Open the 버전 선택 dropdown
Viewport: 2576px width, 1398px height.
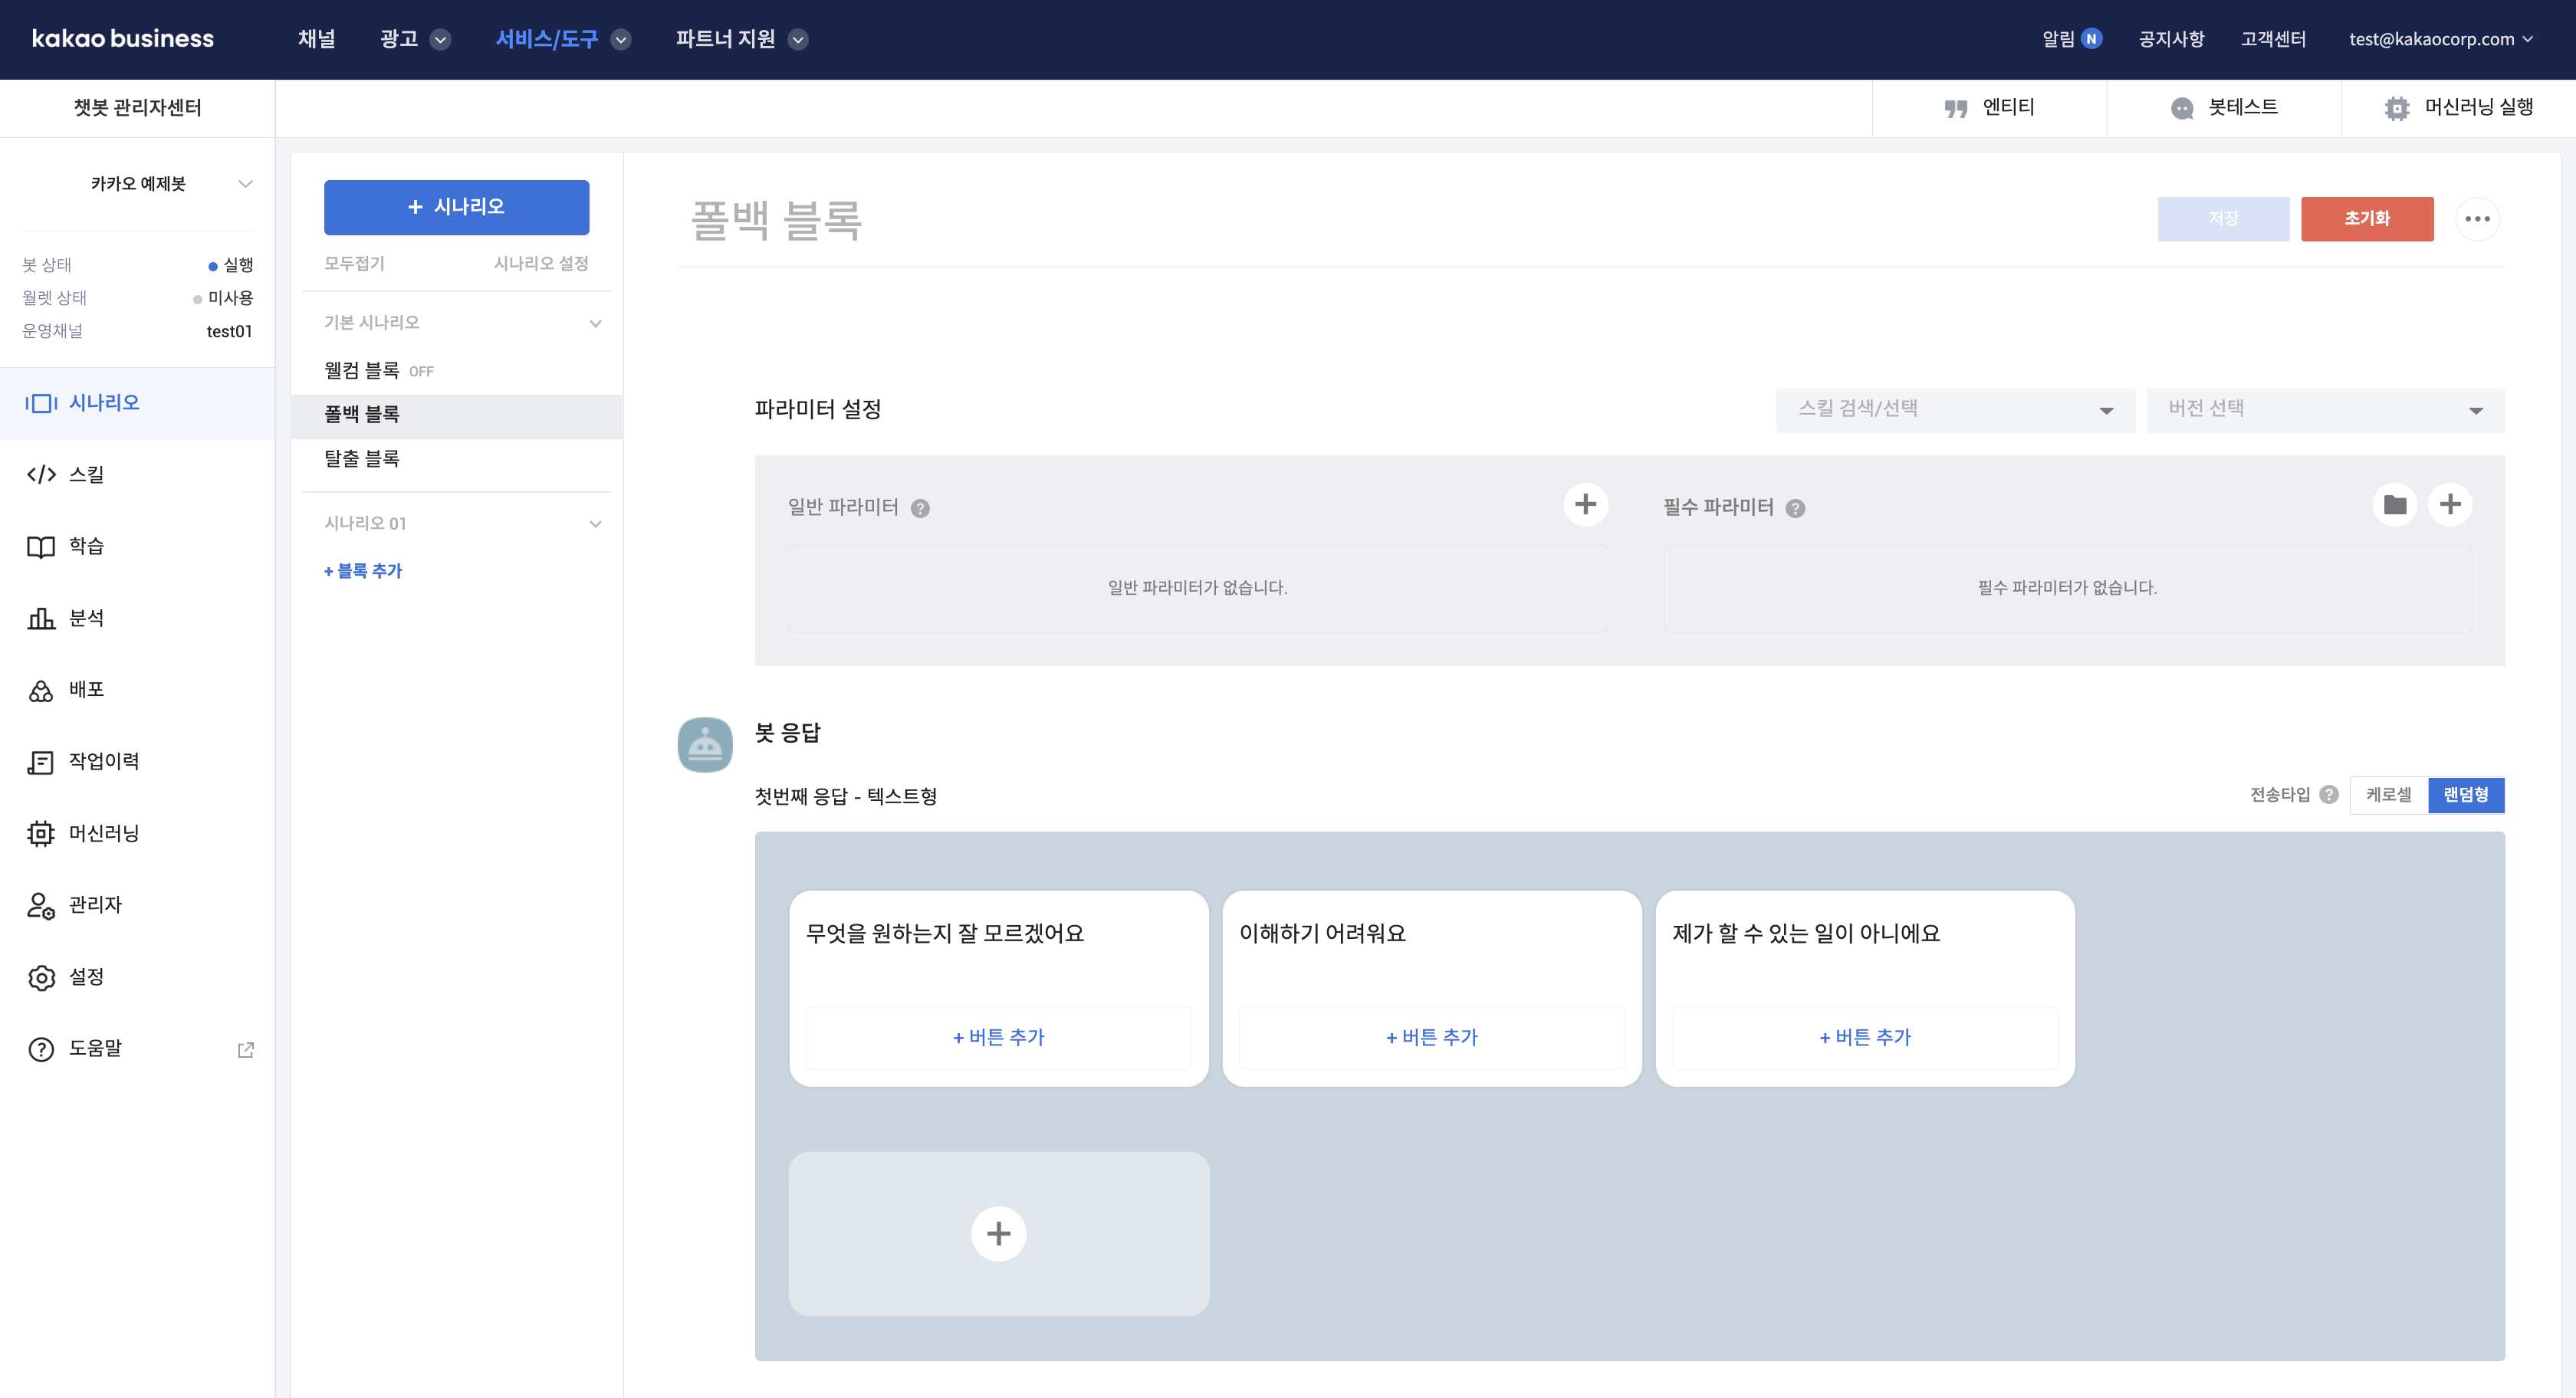tap(2324, 410)
